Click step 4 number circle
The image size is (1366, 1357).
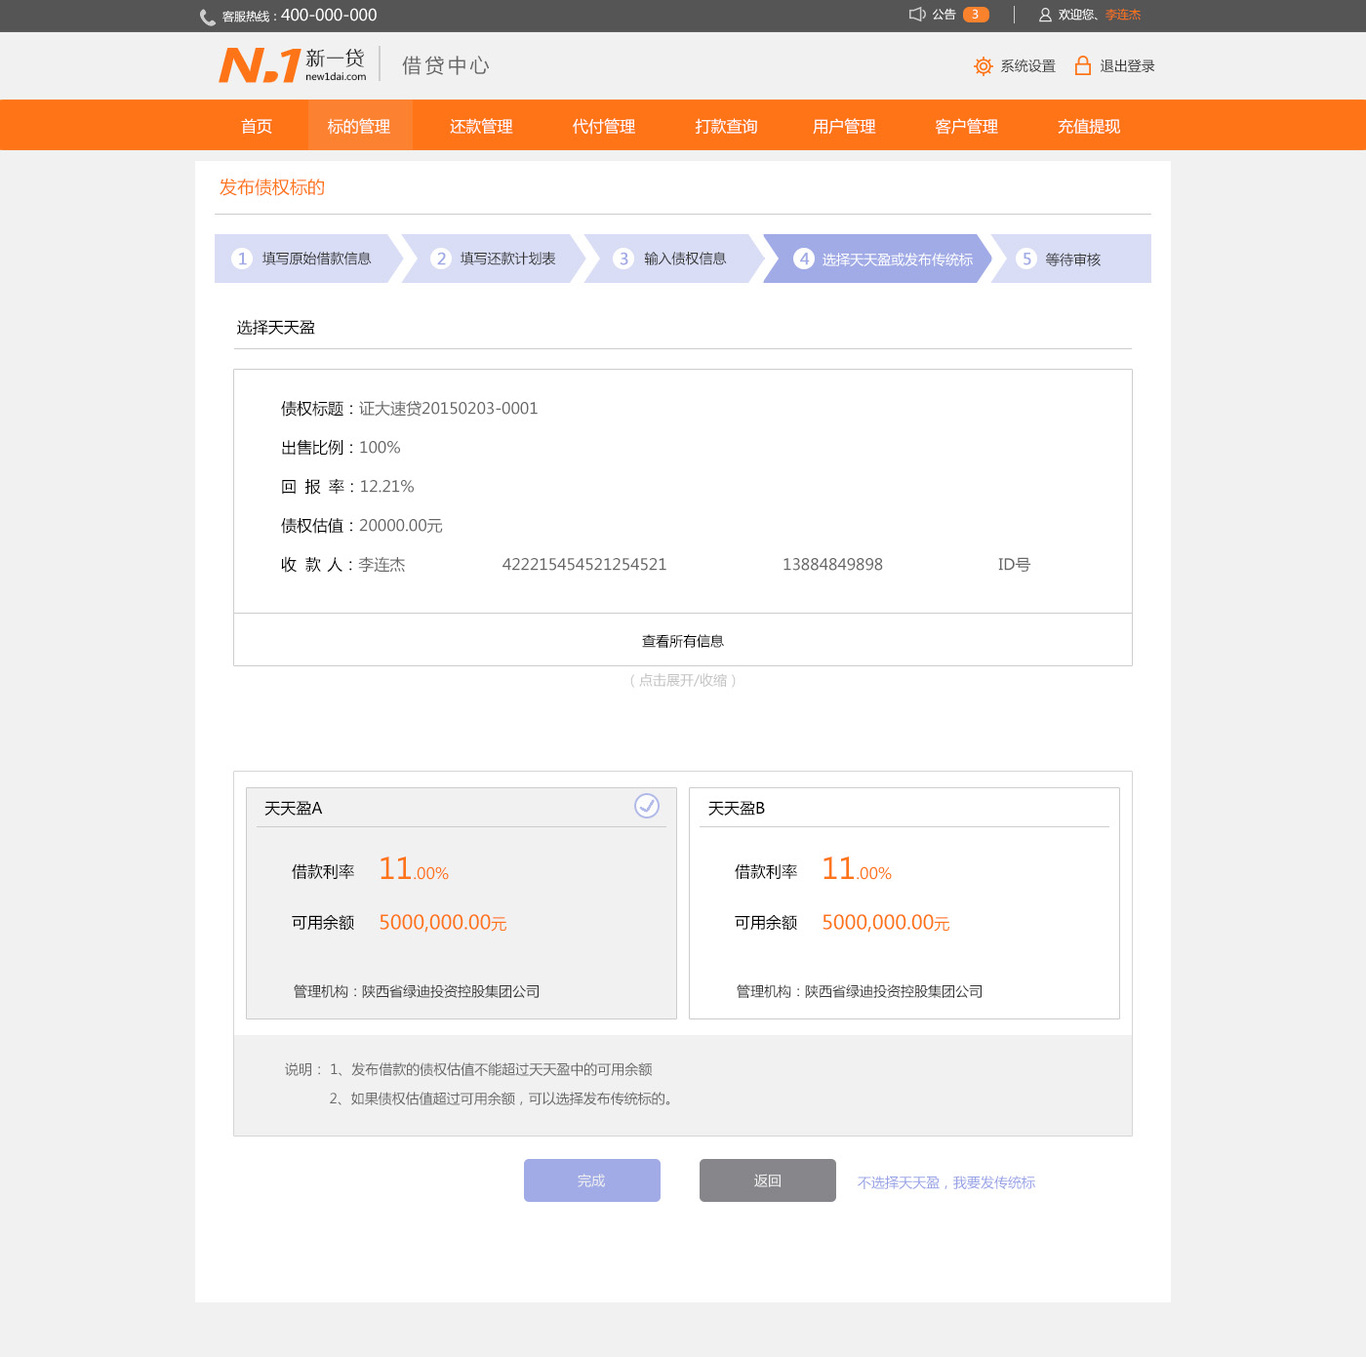pos(804,258)
